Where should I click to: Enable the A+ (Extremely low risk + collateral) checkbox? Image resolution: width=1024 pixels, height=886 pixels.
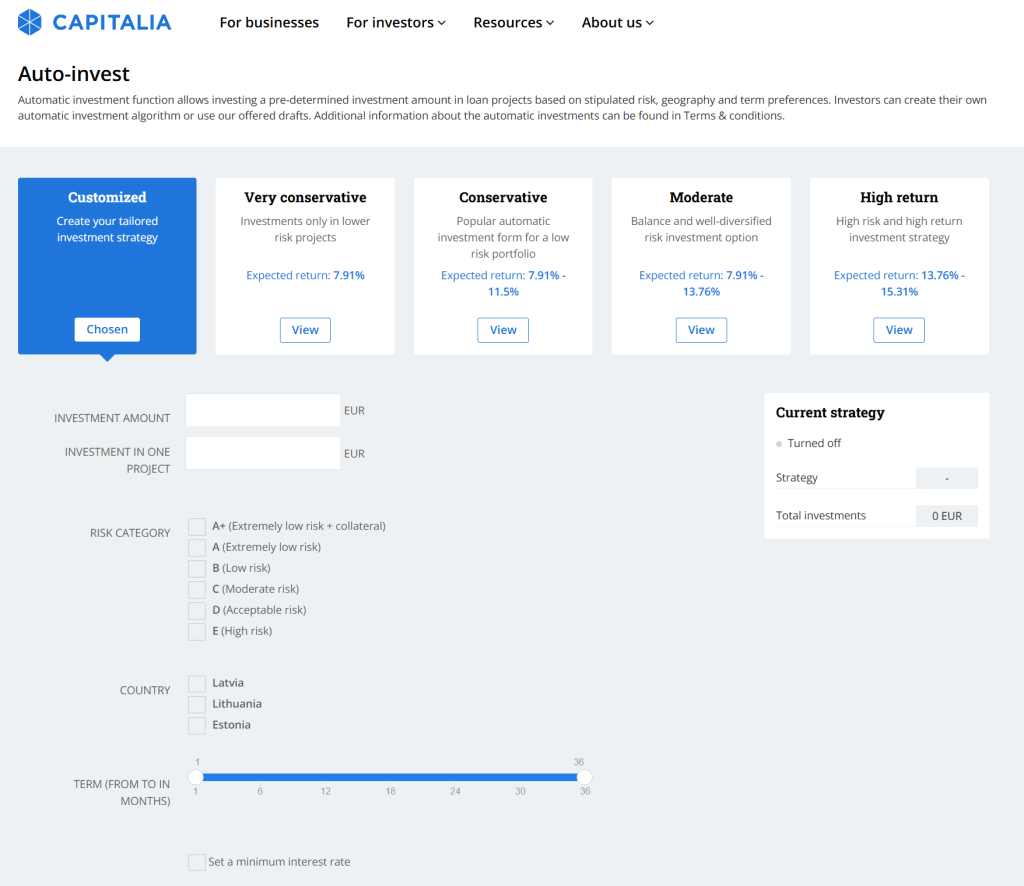[196, 526]
